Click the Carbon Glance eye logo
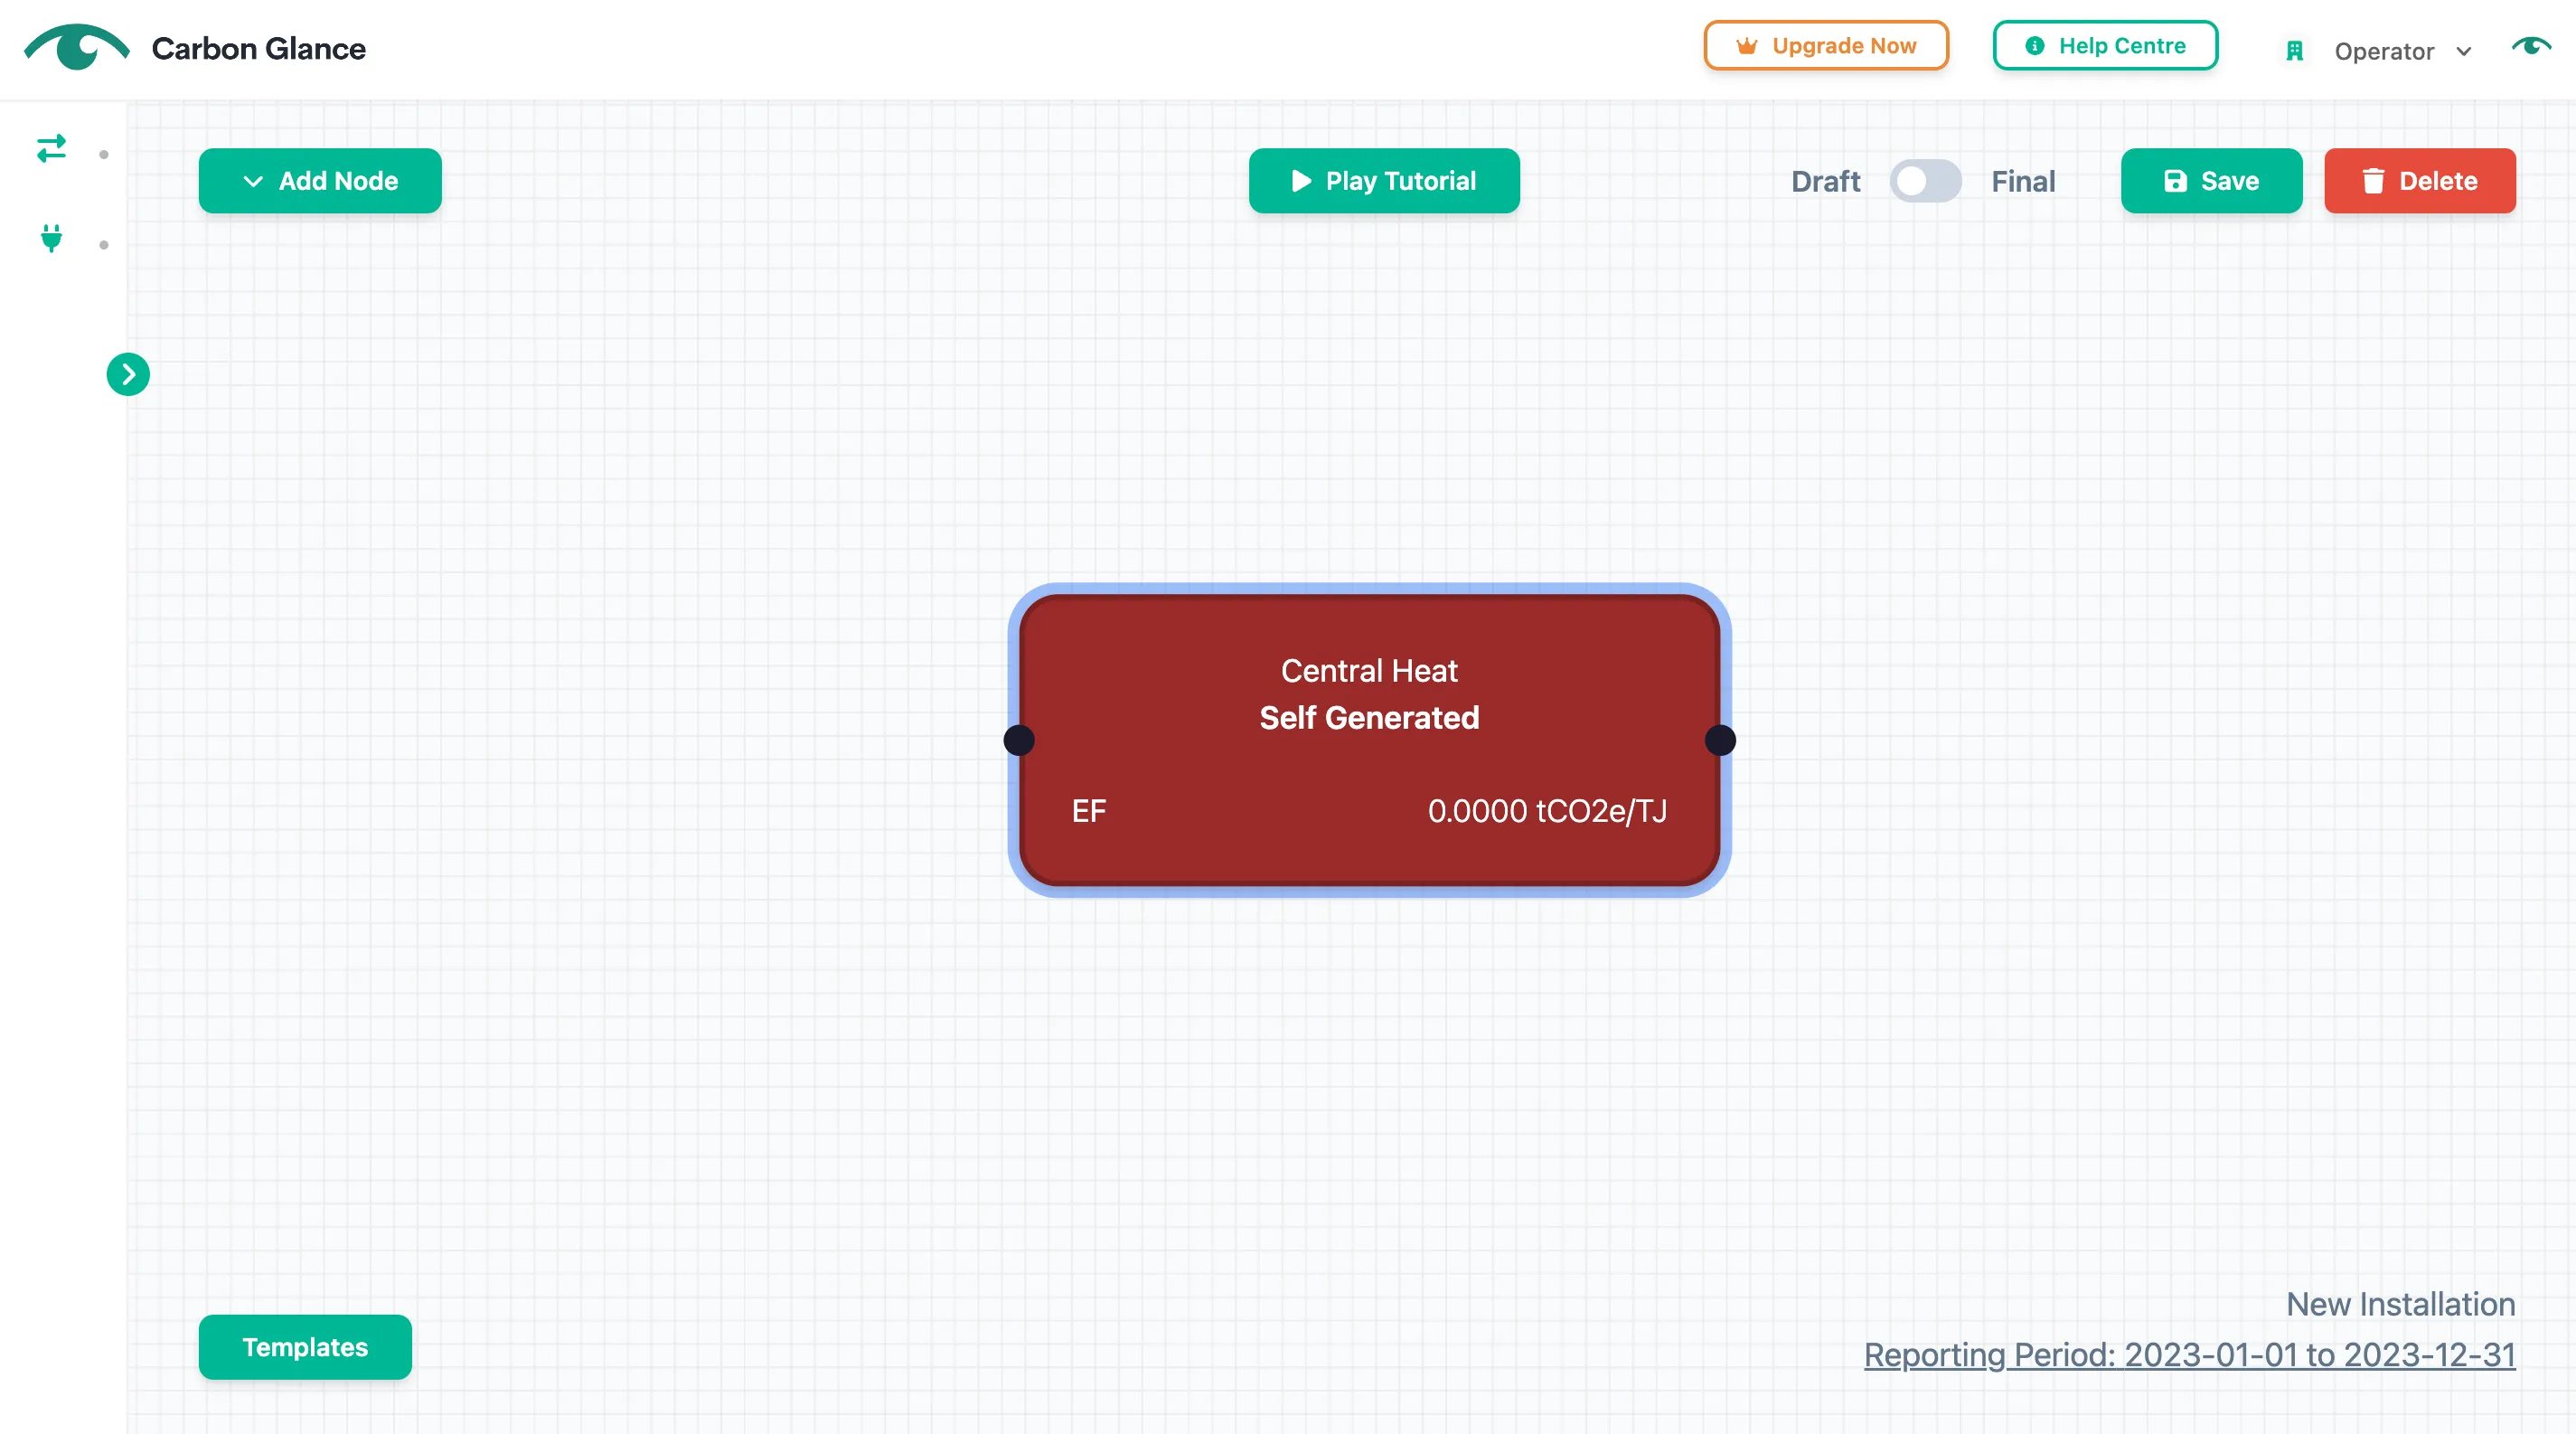The height and width of the screenshot is (1434, 2576). [77, 47]
